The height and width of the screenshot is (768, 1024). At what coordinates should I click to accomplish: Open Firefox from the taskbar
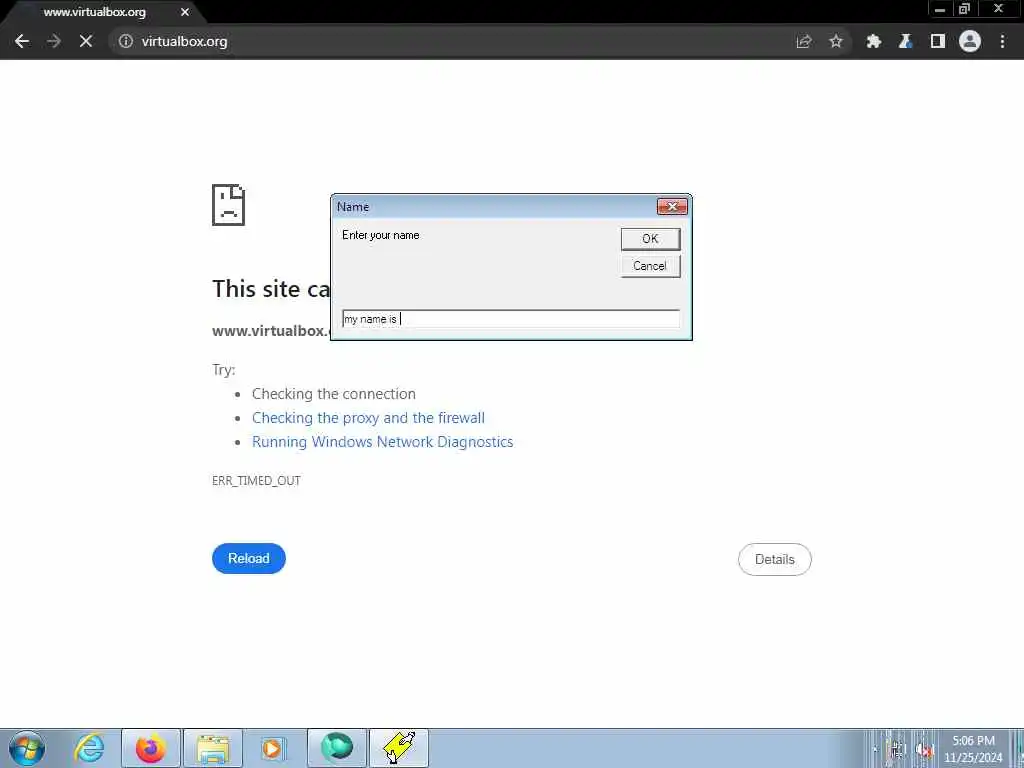click(150, 748)
